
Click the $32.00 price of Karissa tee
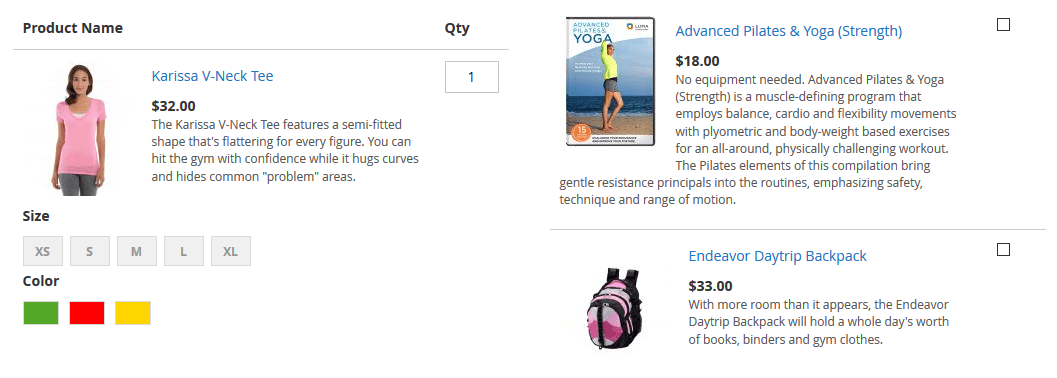click(174, 106)
